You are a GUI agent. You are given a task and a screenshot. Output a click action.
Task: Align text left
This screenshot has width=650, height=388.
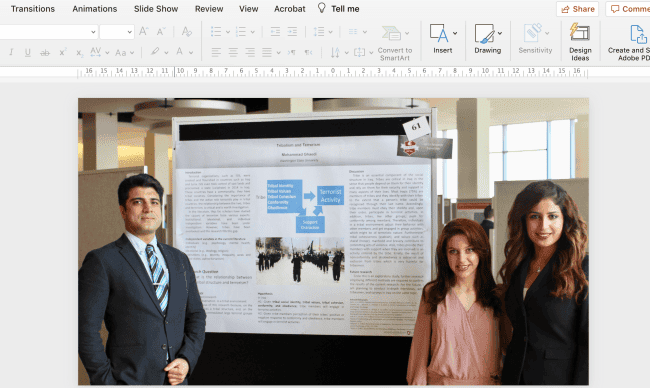[216, 52]
